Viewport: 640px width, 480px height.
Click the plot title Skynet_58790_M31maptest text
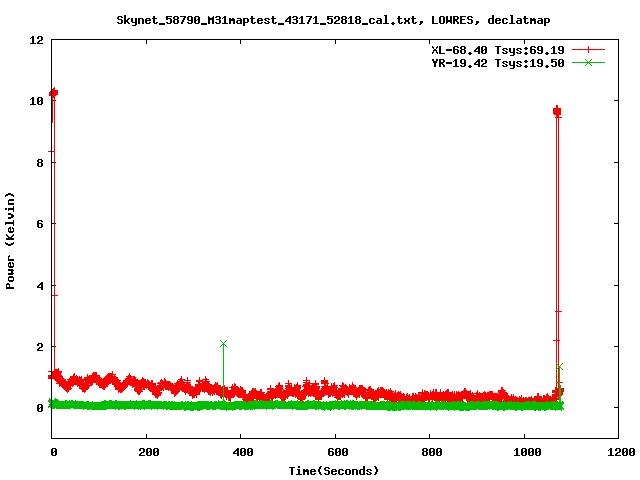pos(333,20)
